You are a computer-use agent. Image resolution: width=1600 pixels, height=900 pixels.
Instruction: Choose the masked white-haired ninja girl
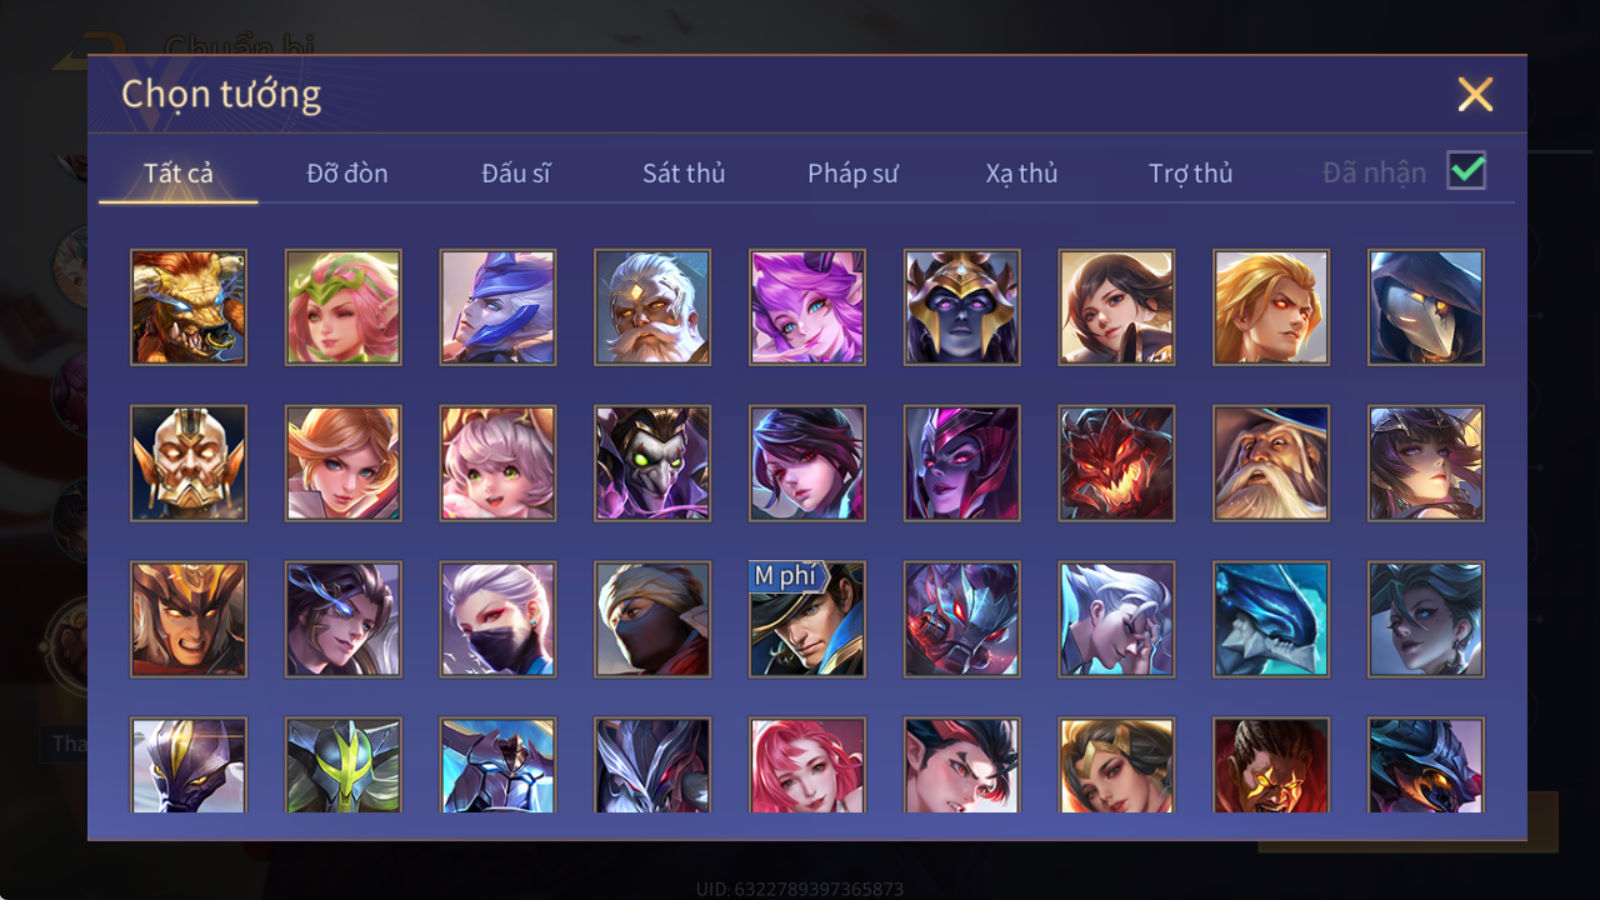[x=497, y=619]
